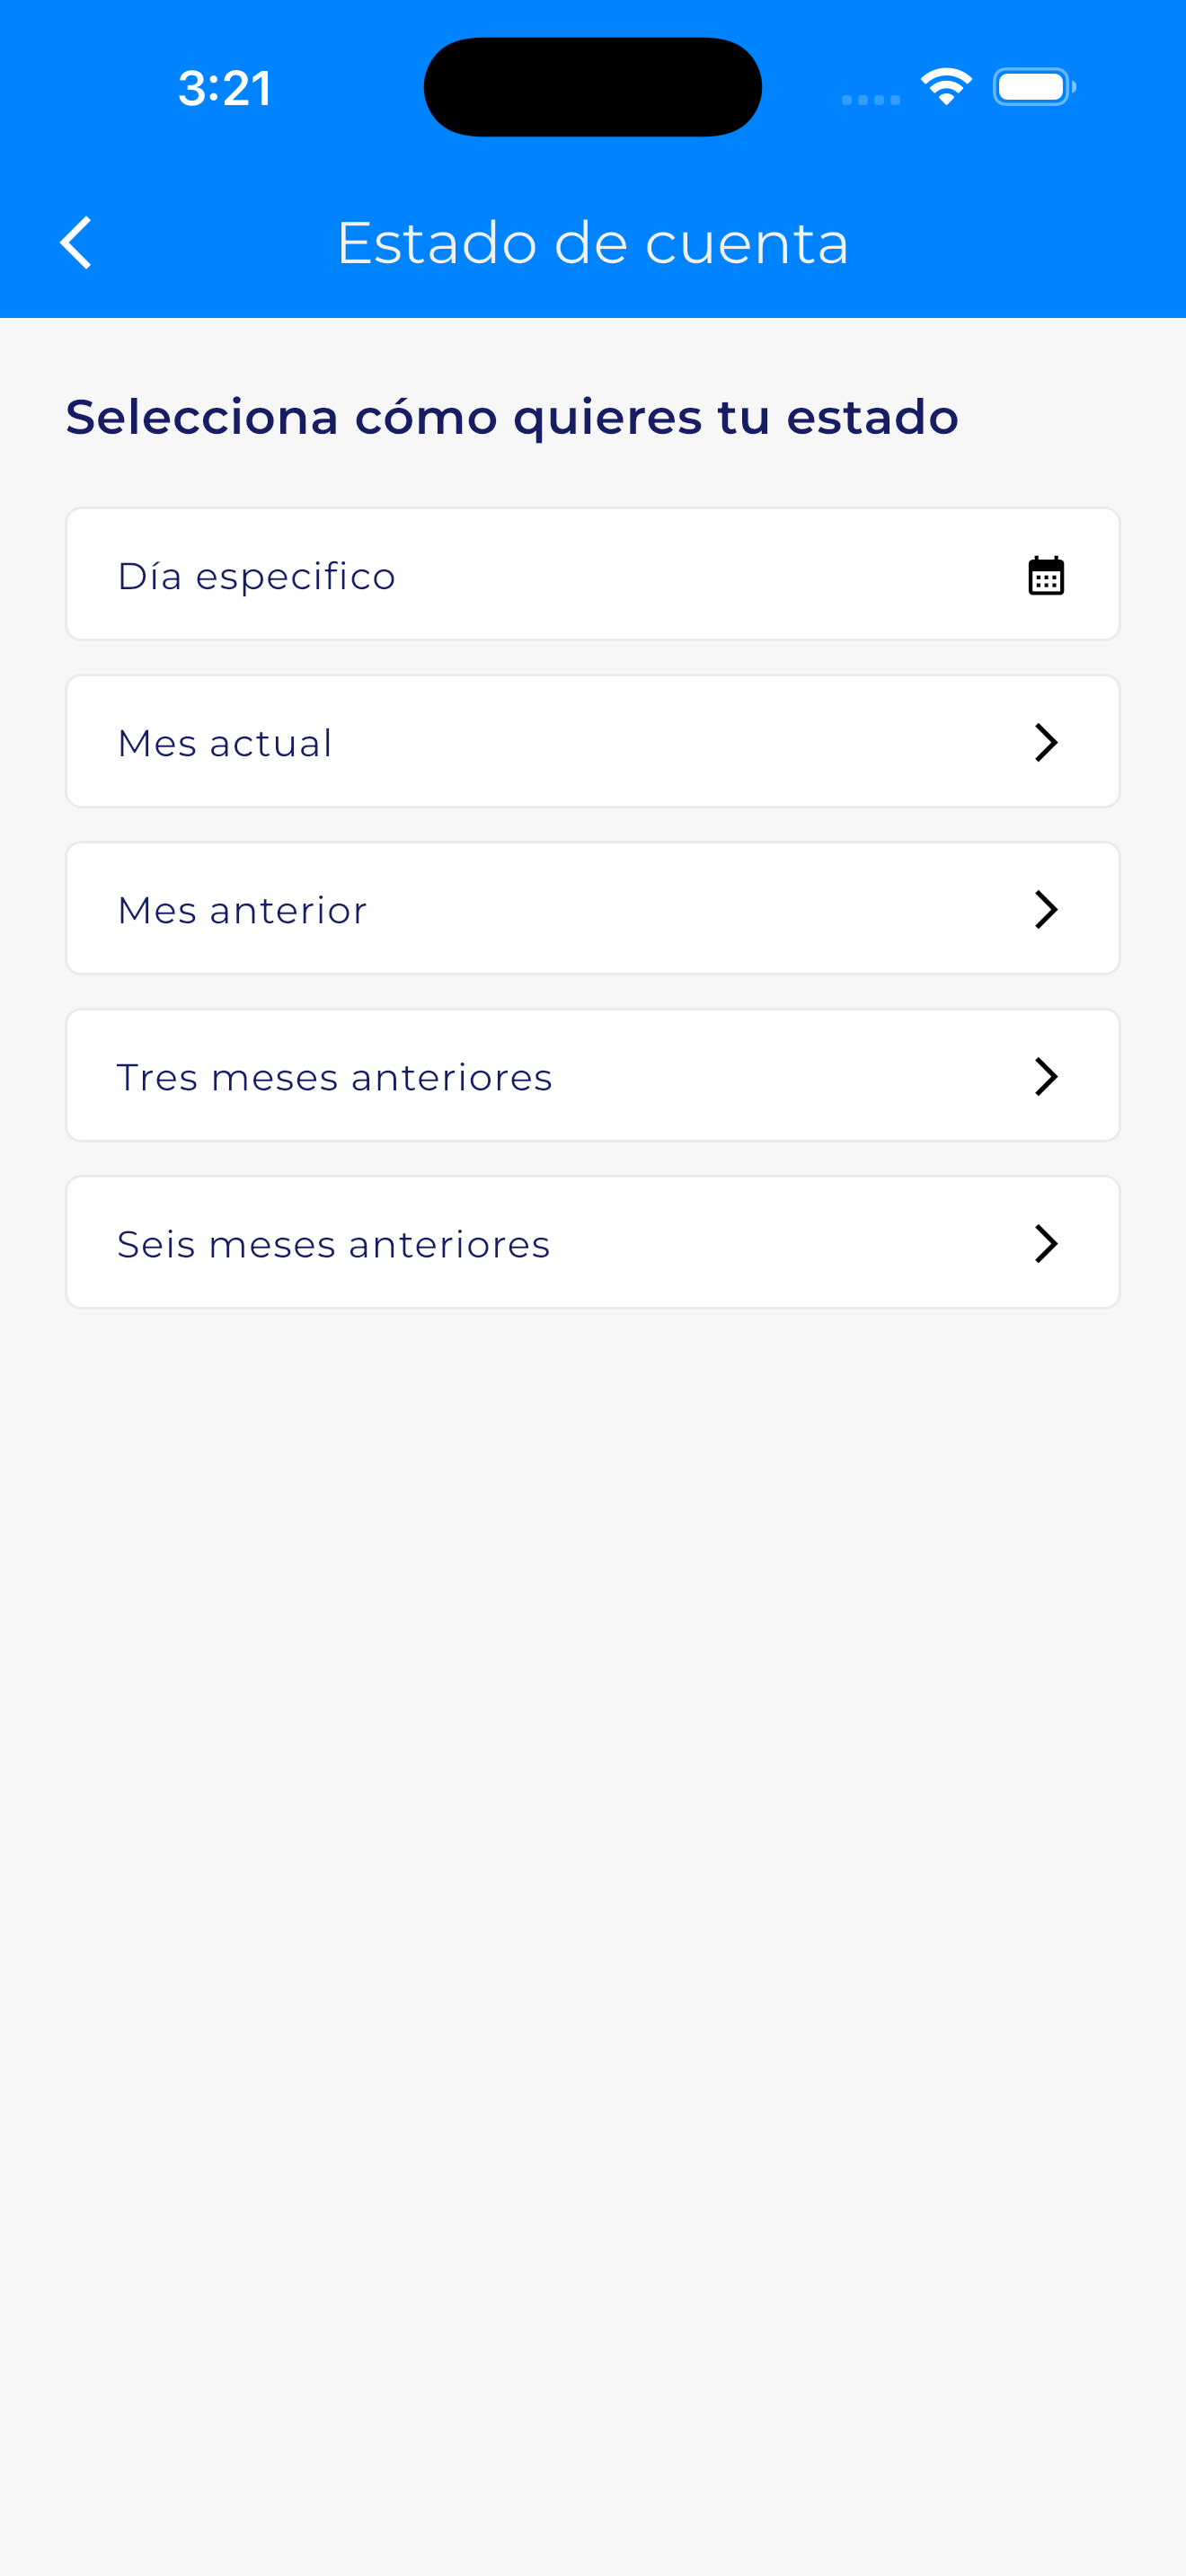Tap the Dynamic Island at the top
Viewport: 1186px width, 2576px height.
[592, 87]
